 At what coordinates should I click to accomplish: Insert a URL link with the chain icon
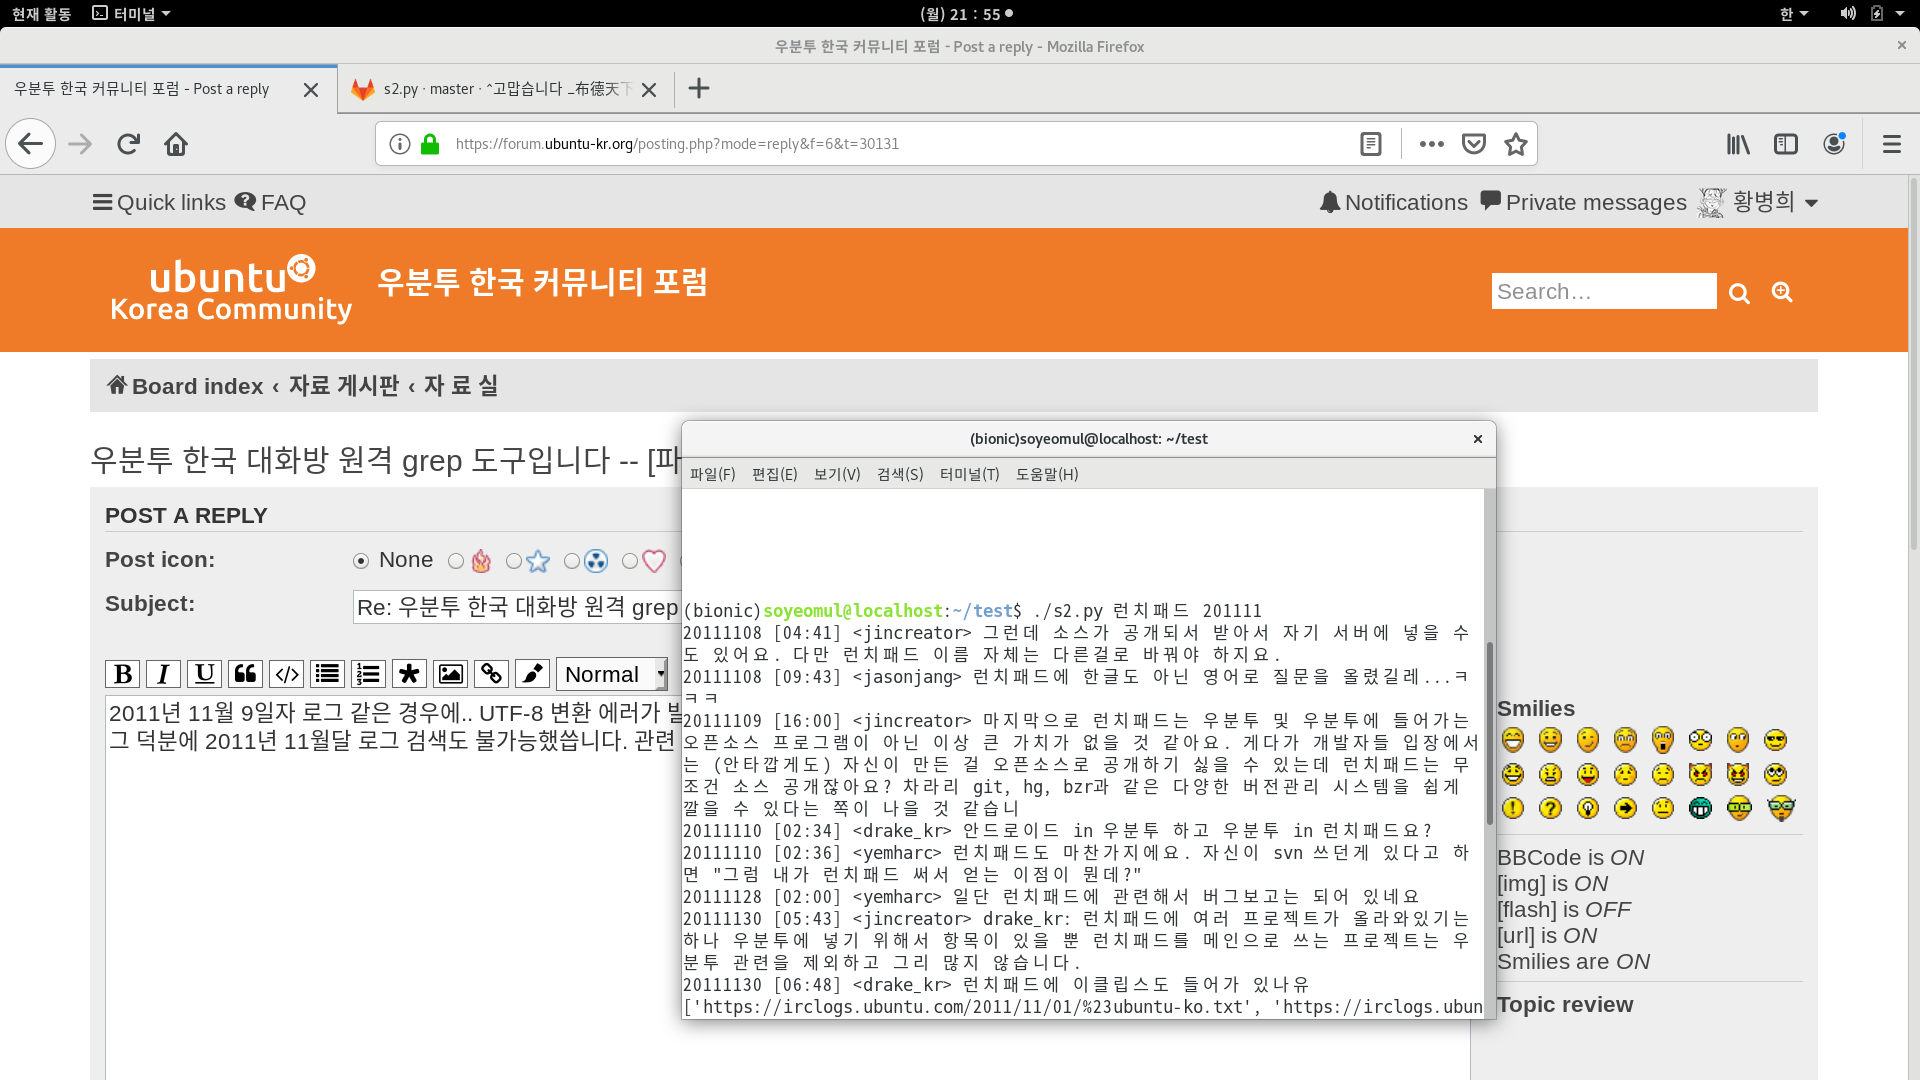(490, 673)
